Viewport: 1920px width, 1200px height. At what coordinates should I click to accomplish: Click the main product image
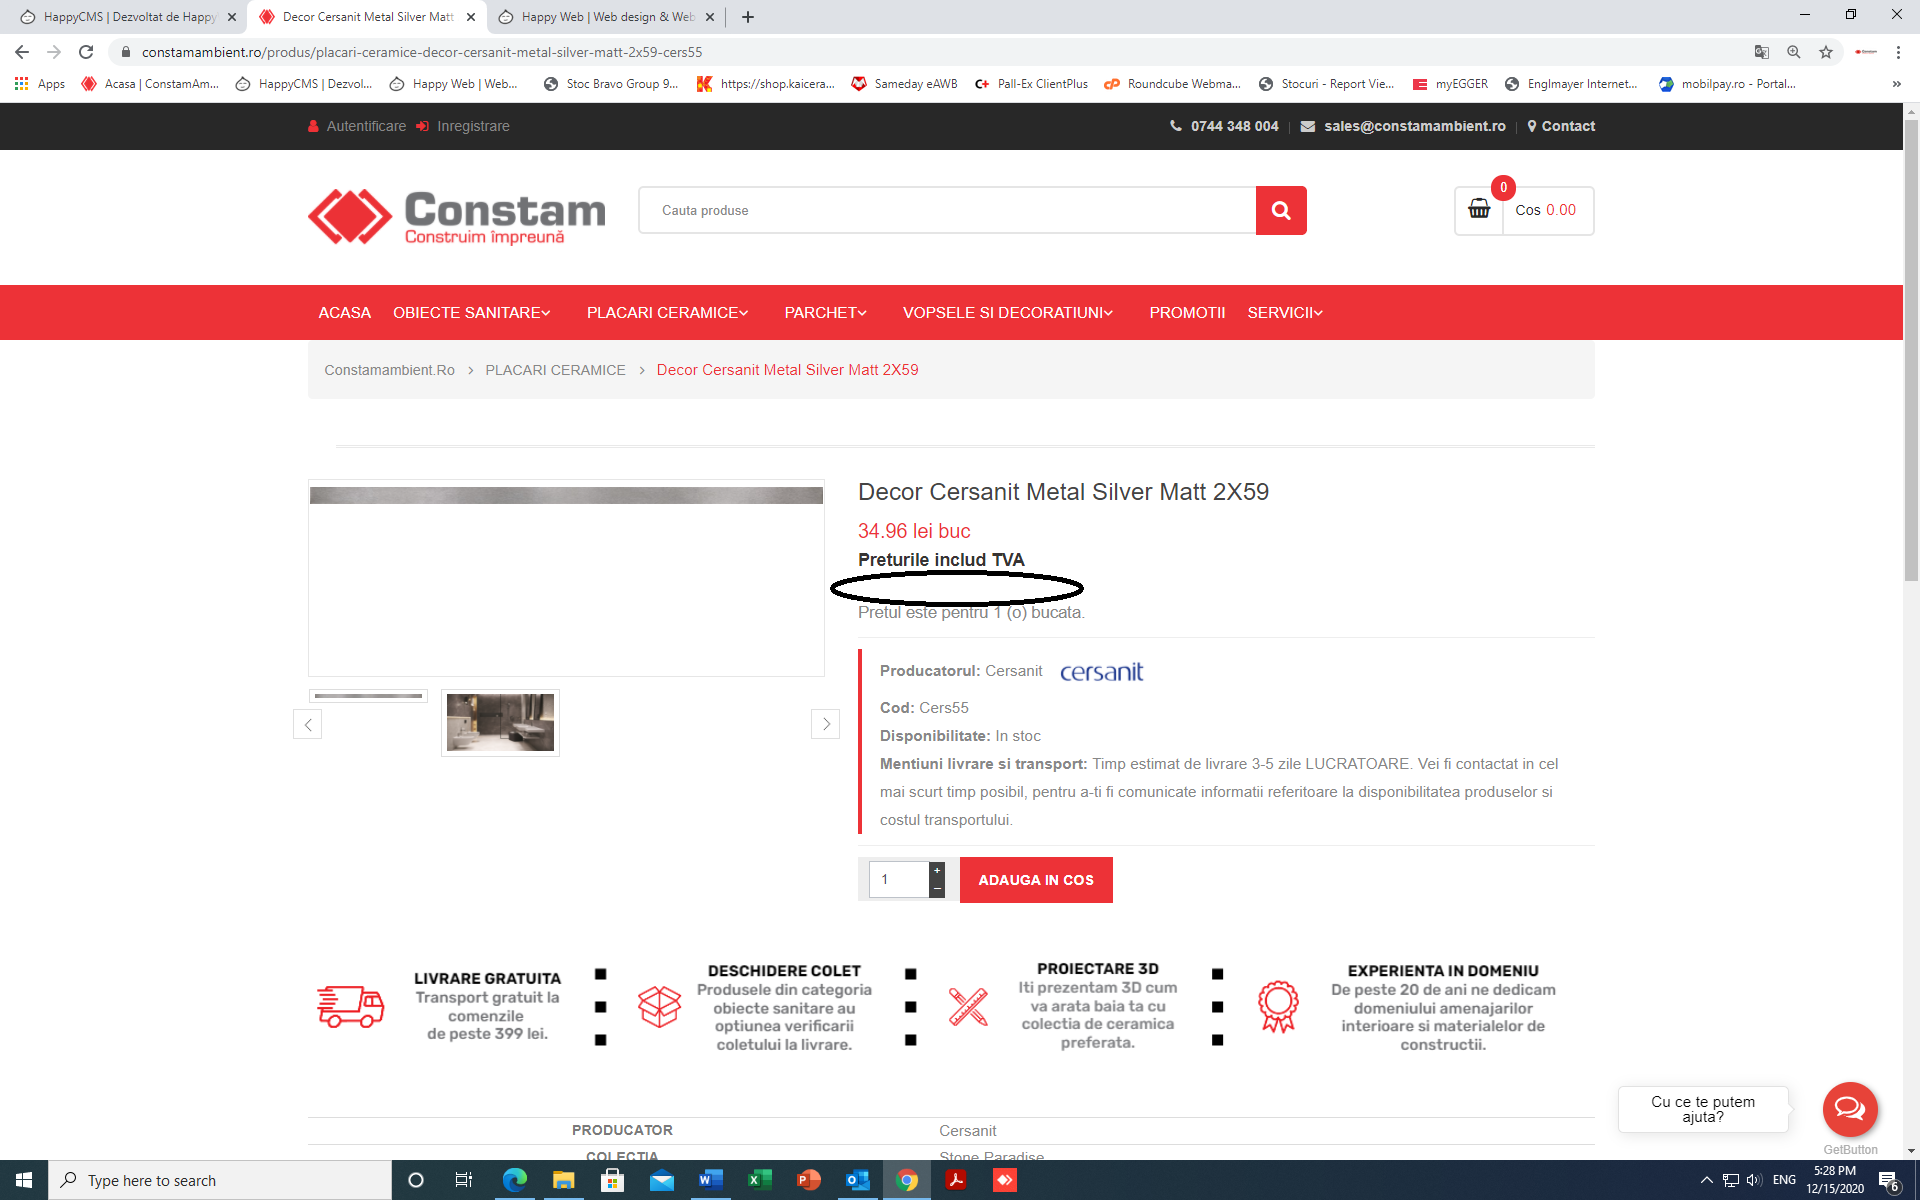coord(566,578)
